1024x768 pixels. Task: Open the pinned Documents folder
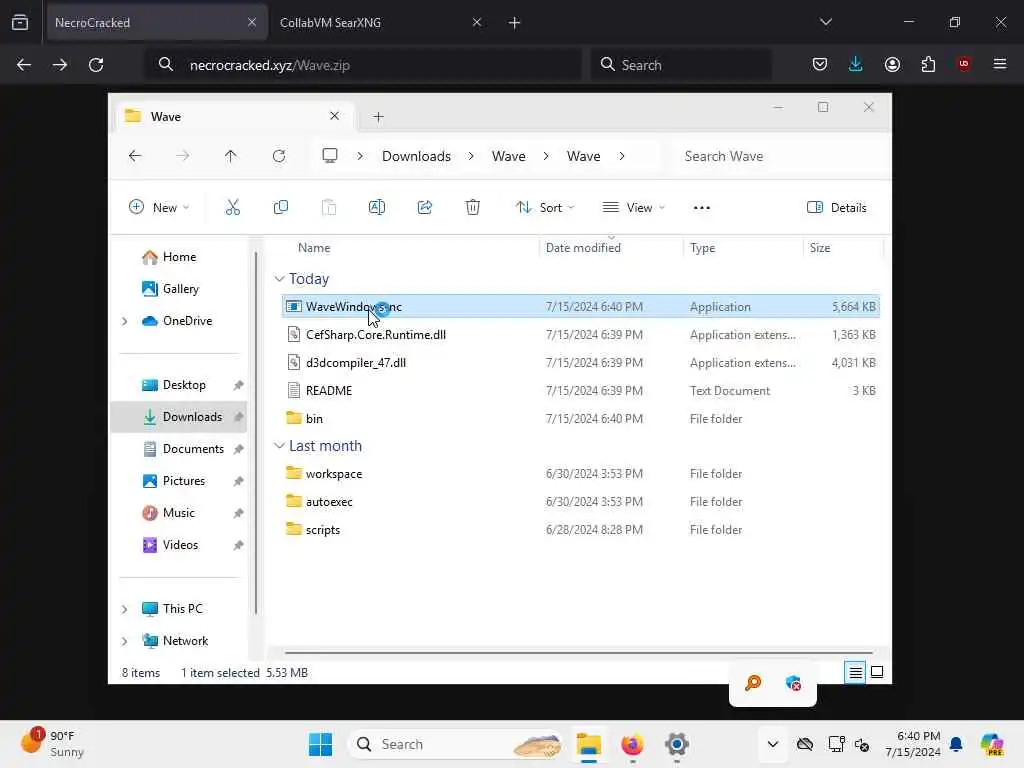[x=183, y=449]
